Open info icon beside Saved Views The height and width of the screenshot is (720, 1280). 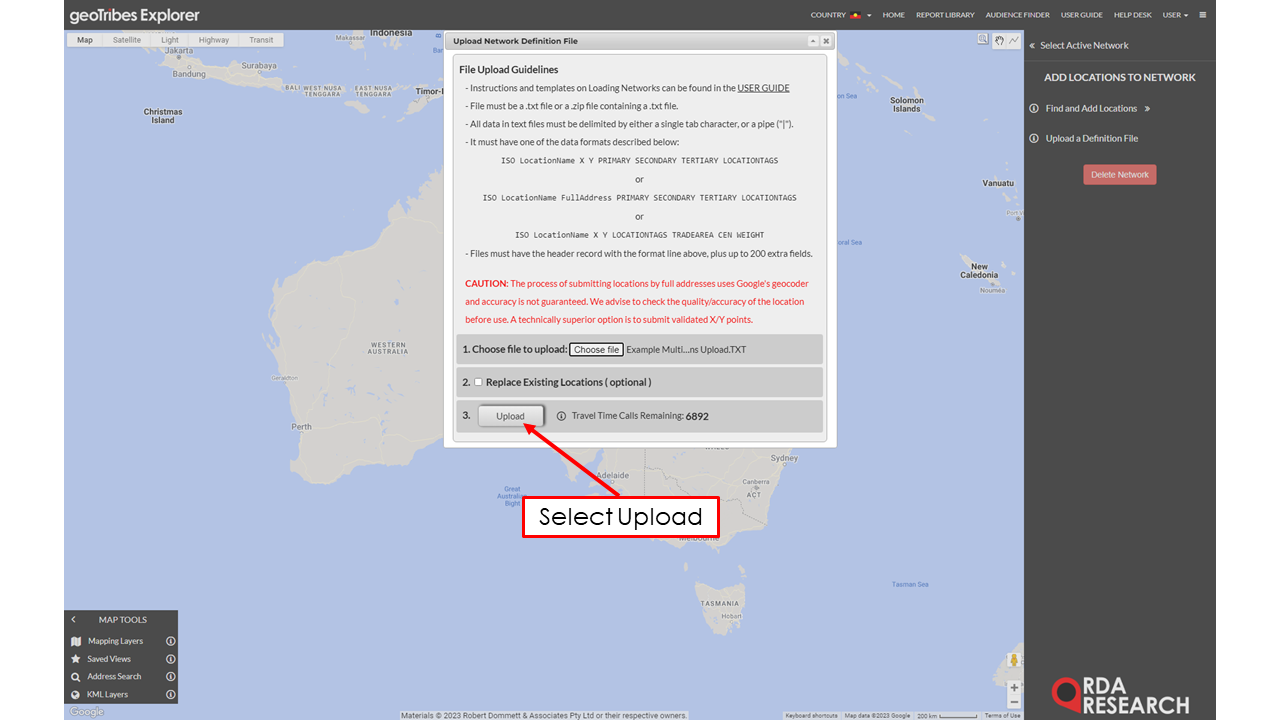170,659
